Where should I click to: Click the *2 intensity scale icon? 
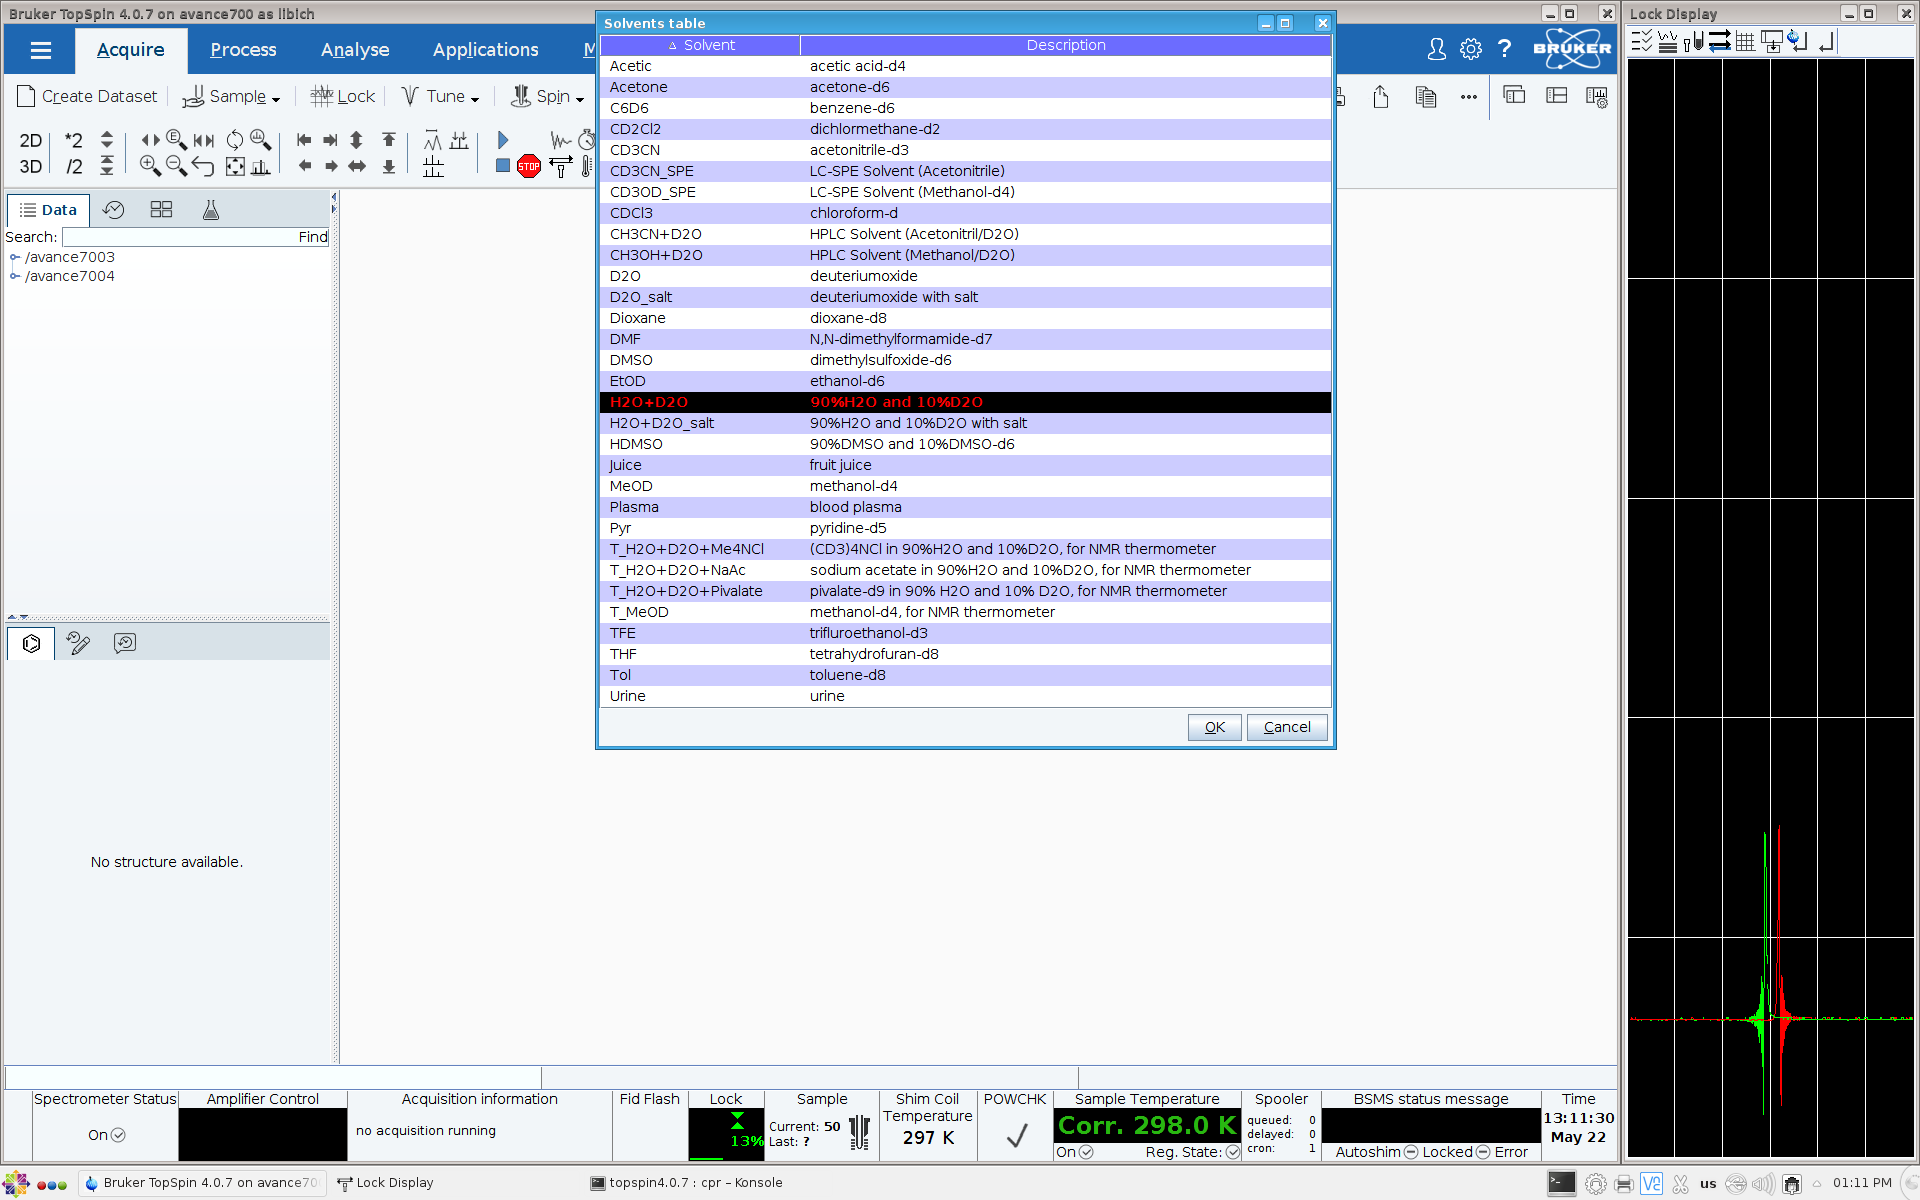[x=73, y=140]
